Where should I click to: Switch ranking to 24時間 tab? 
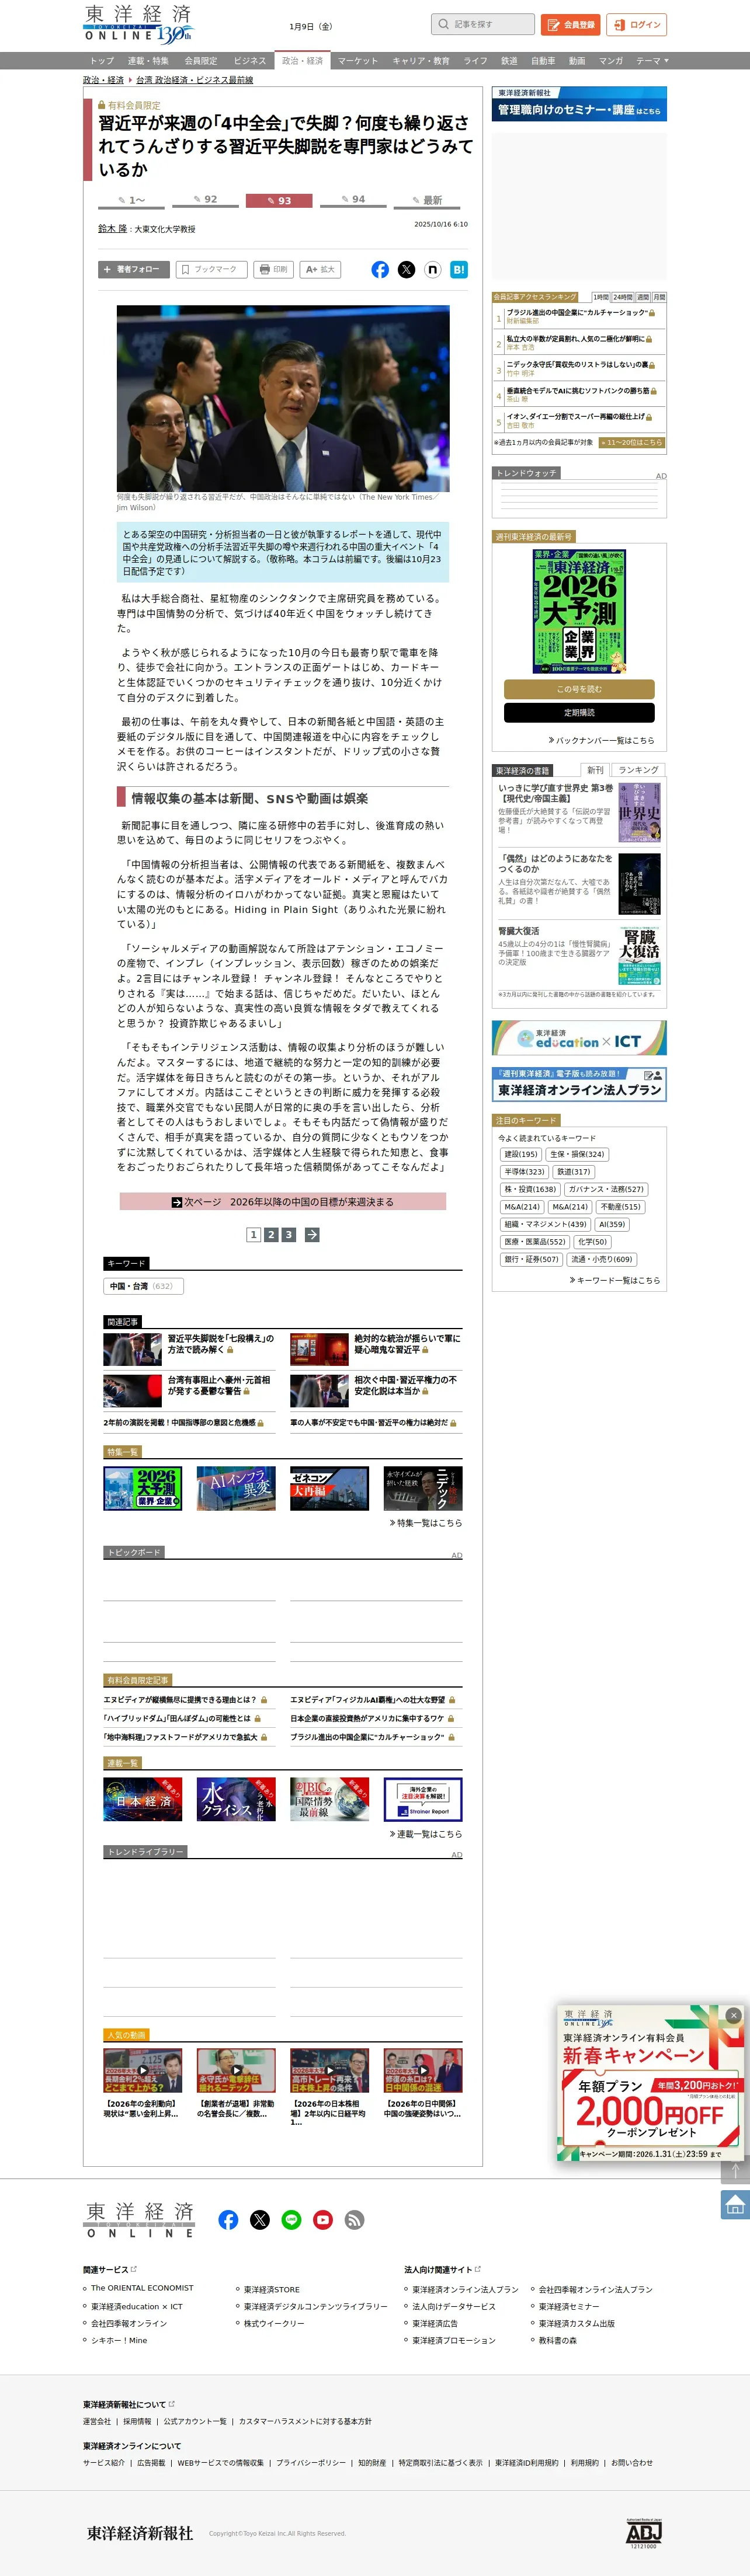coord(623,297)
